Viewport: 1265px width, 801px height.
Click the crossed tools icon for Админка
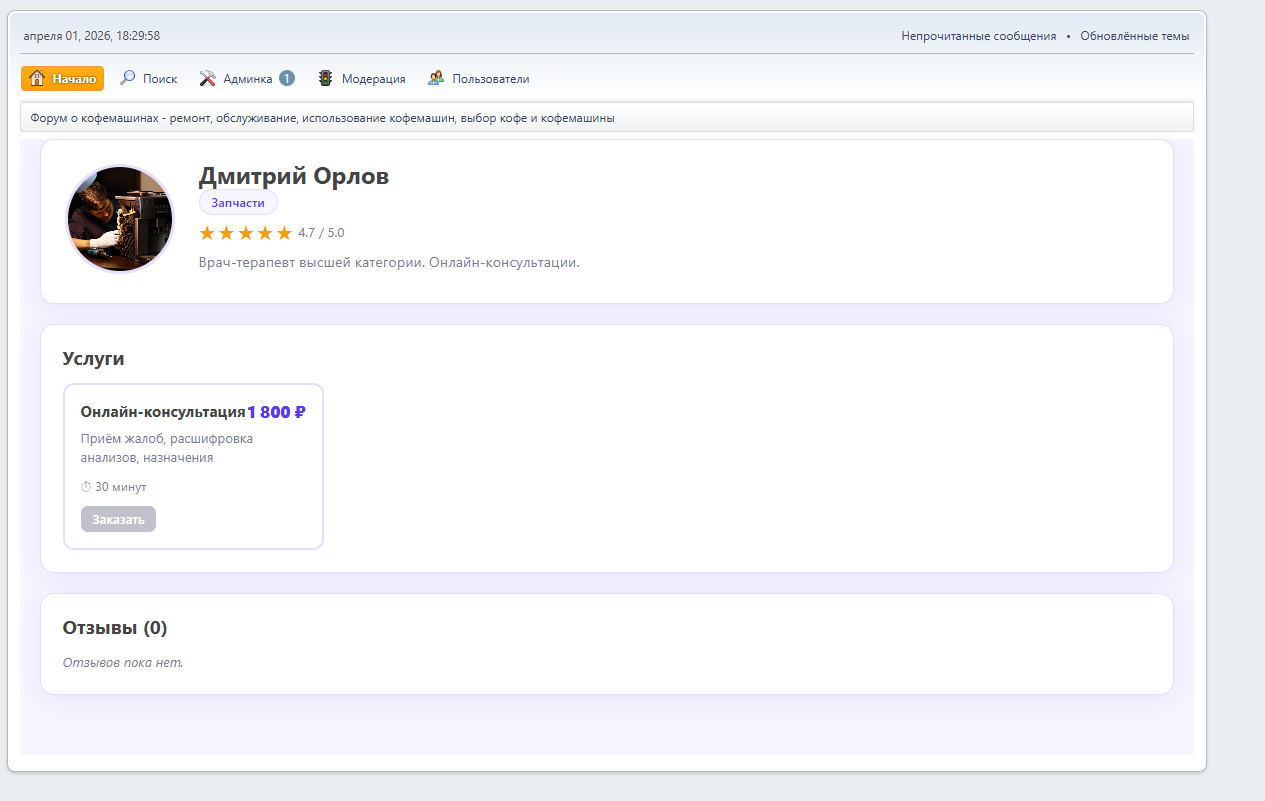(x=208, y=78)
